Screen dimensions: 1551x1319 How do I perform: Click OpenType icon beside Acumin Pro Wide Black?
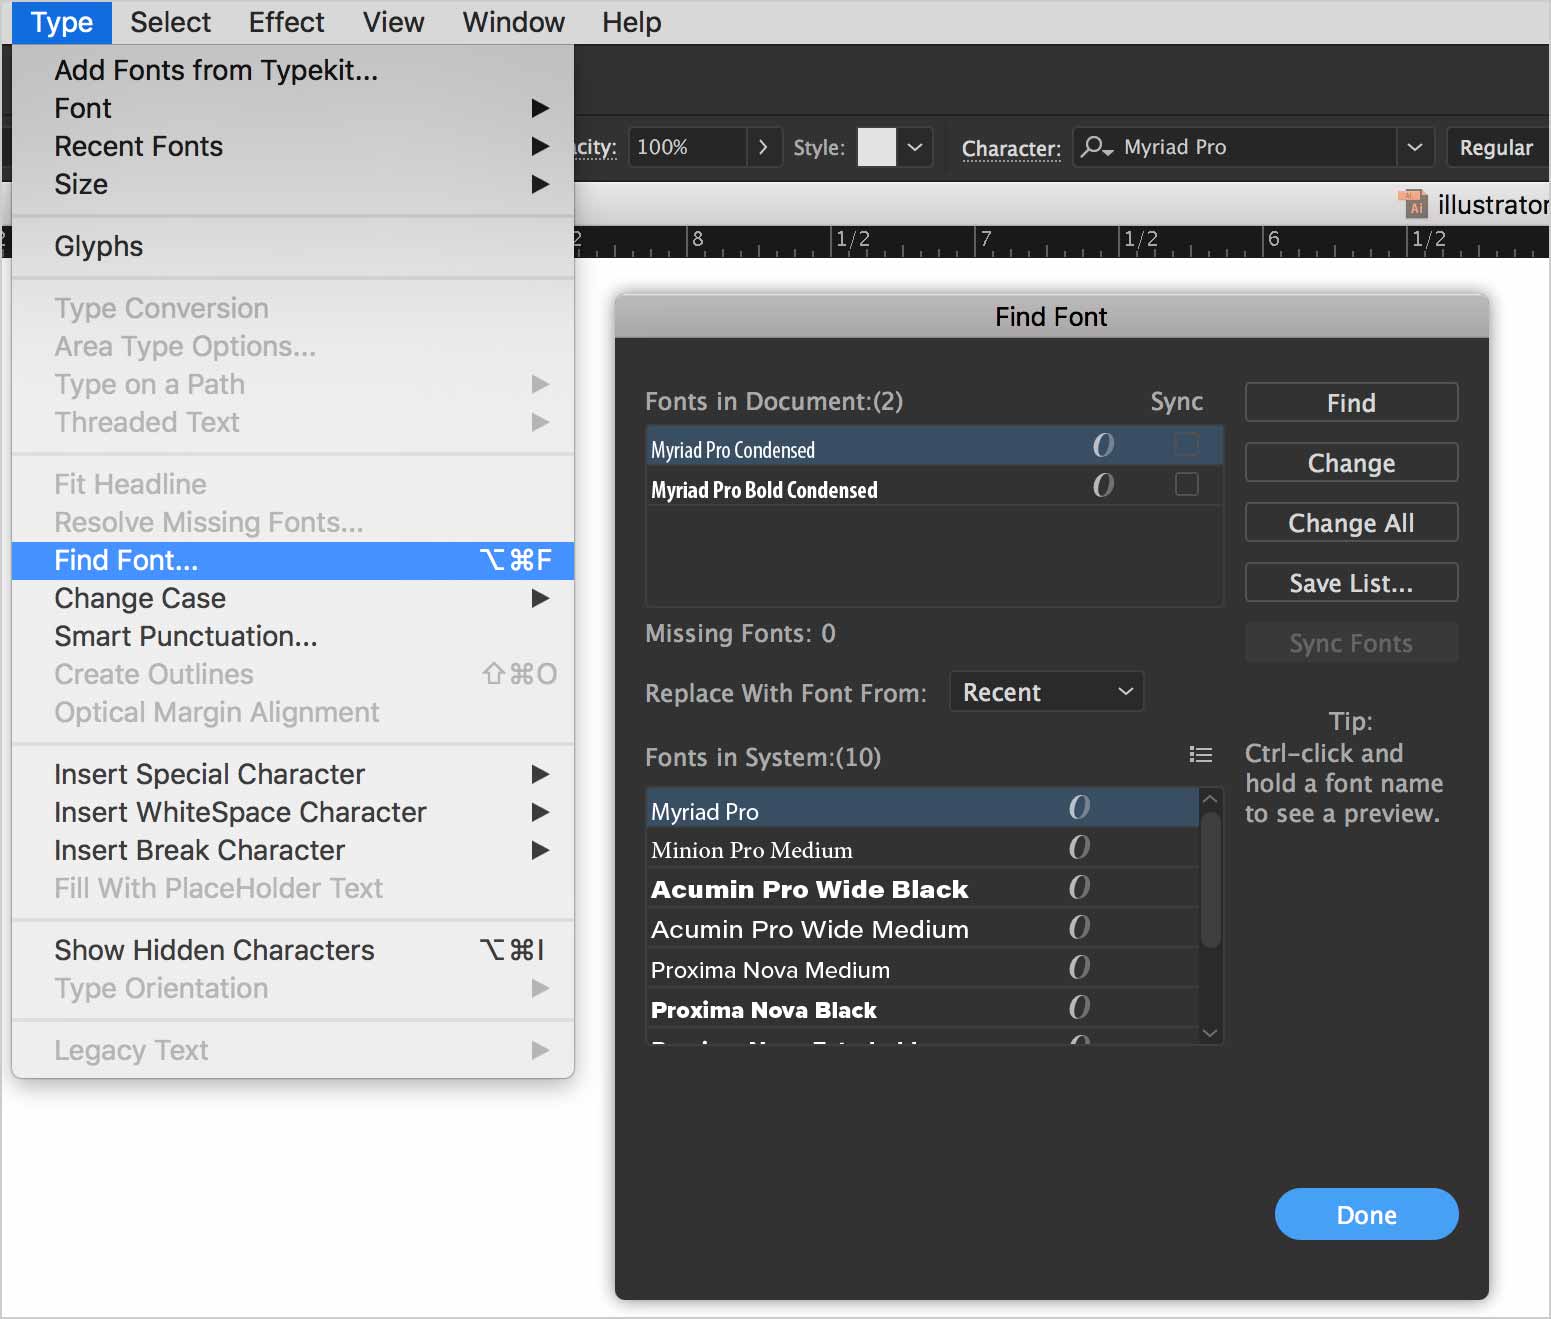(1079, 888)
